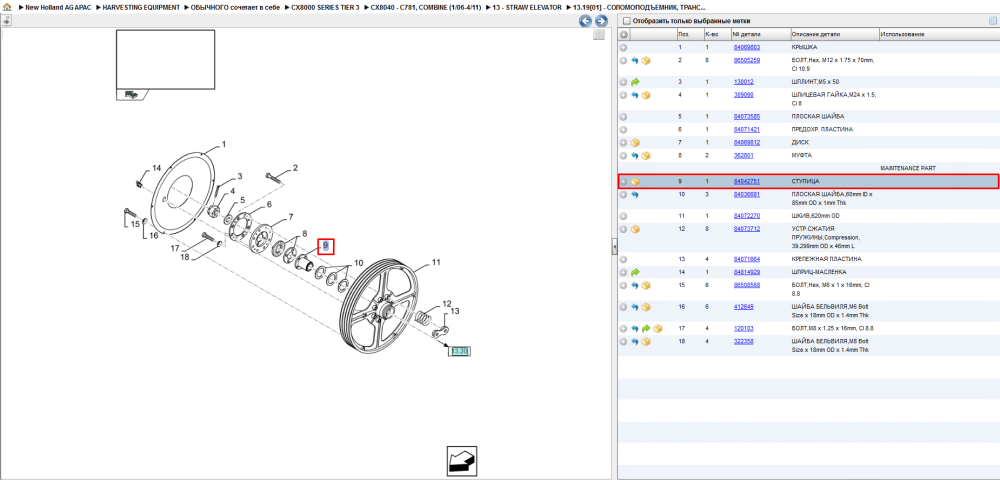Open part number link 84814929

746,272
